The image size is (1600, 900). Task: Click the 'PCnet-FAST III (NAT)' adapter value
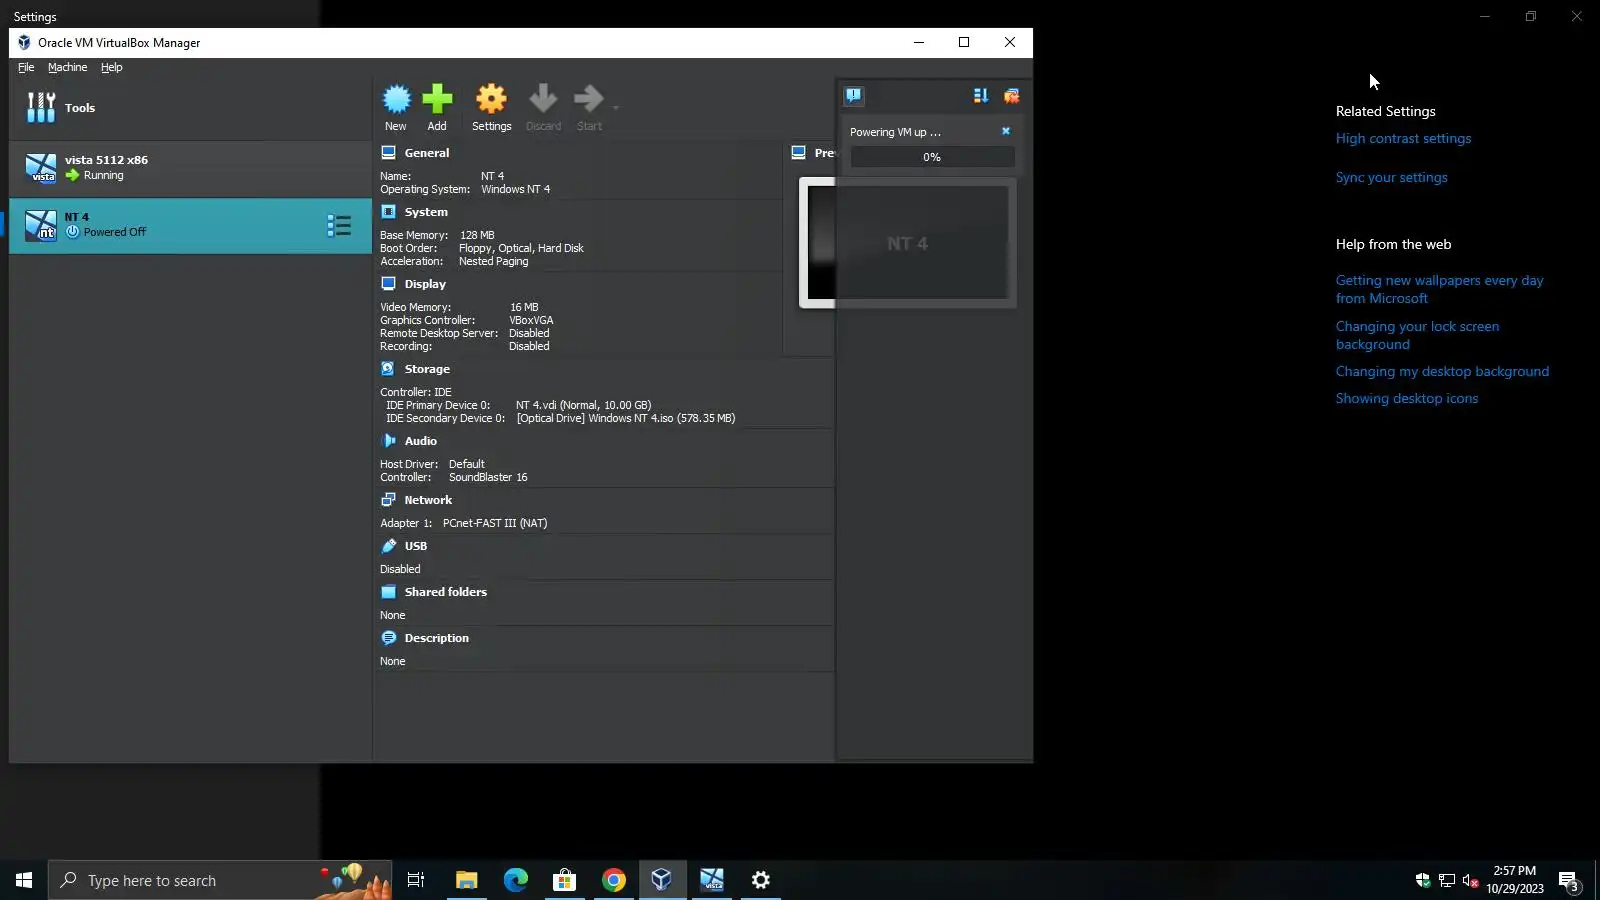tap(495, 524)
